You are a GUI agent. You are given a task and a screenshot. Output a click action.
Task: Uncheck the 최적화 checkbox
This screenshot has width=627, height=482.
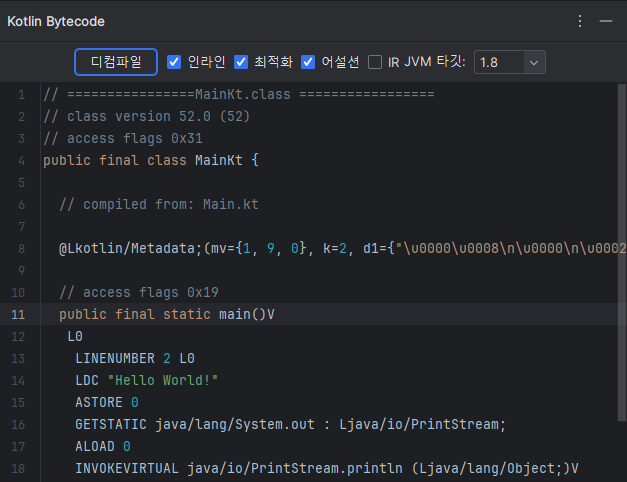pos(241,62)
